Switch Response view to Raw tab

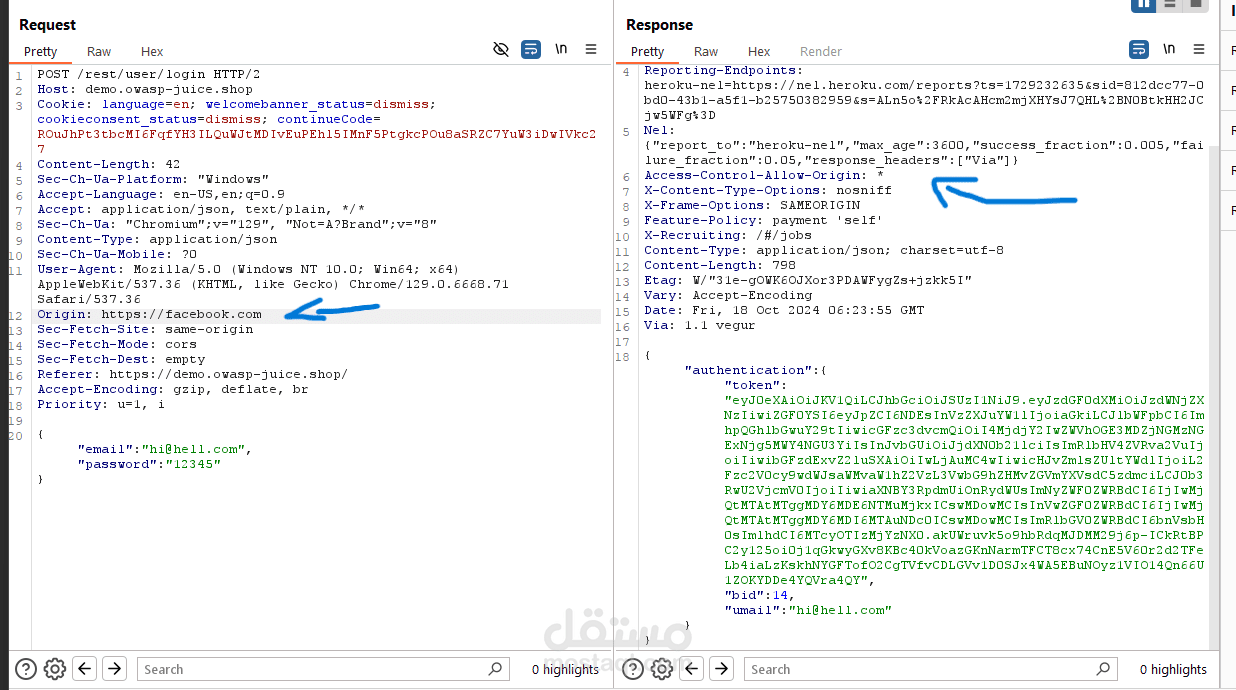(x=706, y=51)
